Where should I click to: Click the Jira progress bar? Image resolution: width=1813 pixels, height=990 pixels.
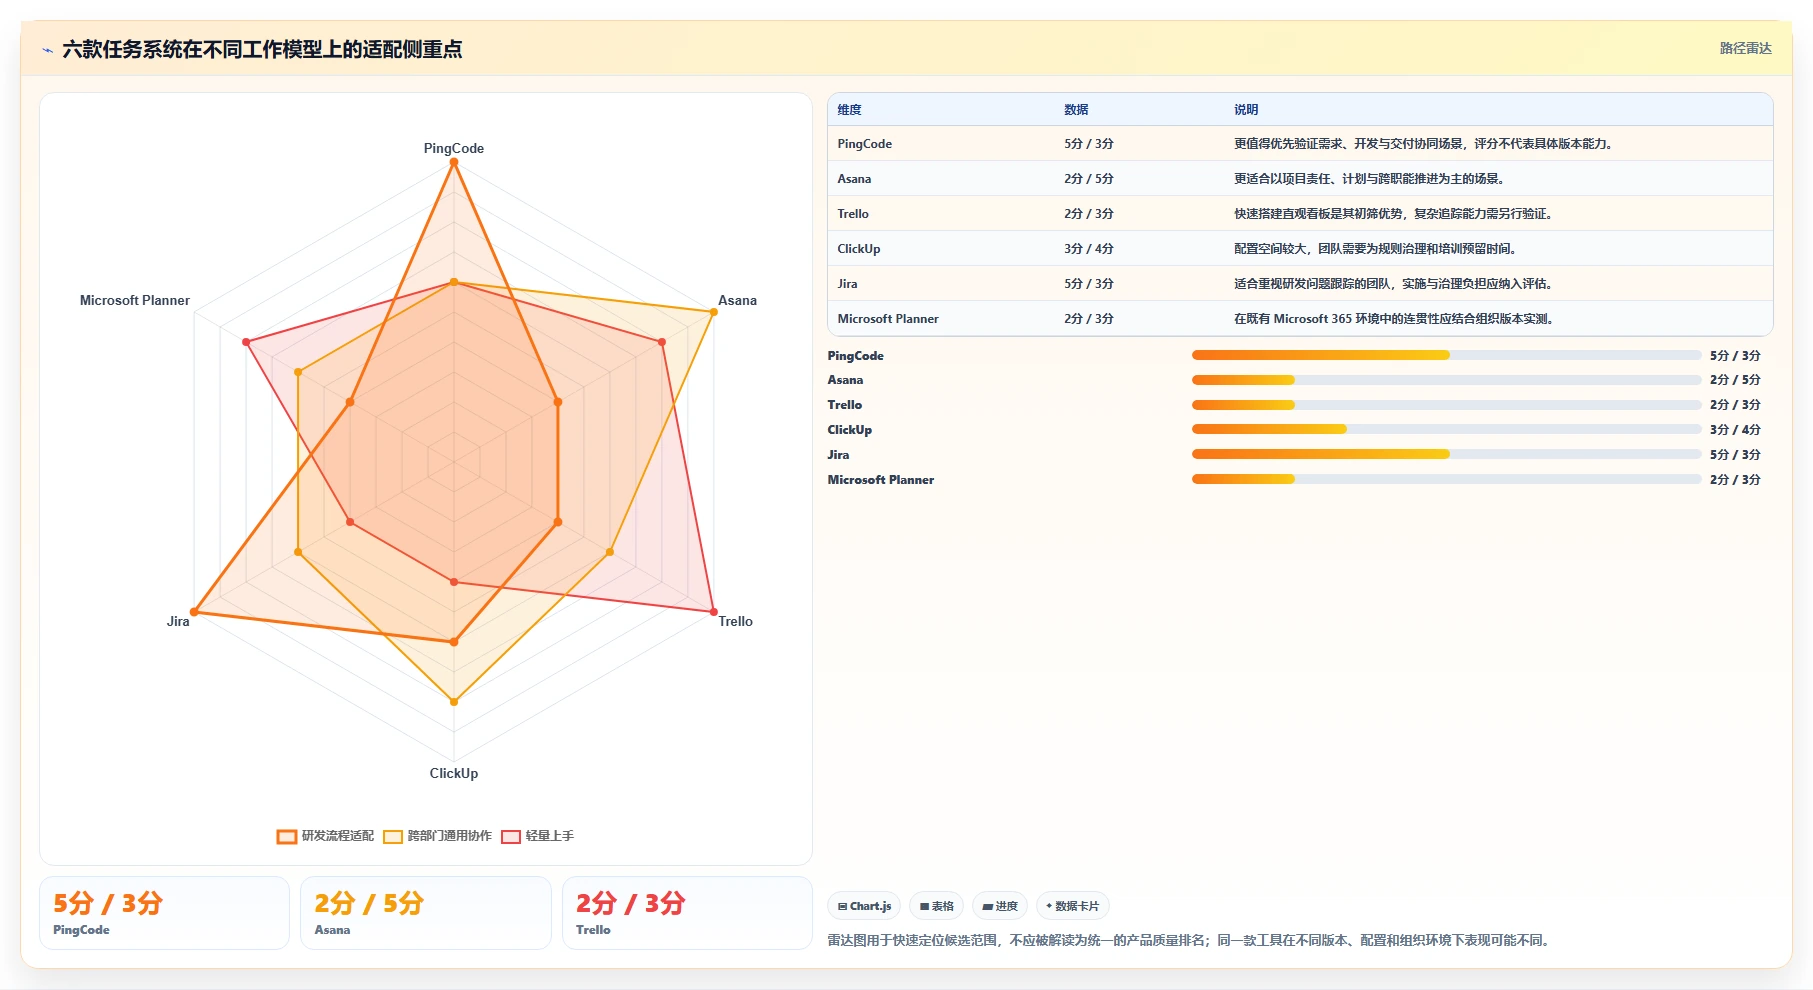pyautogui.click(x=1446, y=454)
